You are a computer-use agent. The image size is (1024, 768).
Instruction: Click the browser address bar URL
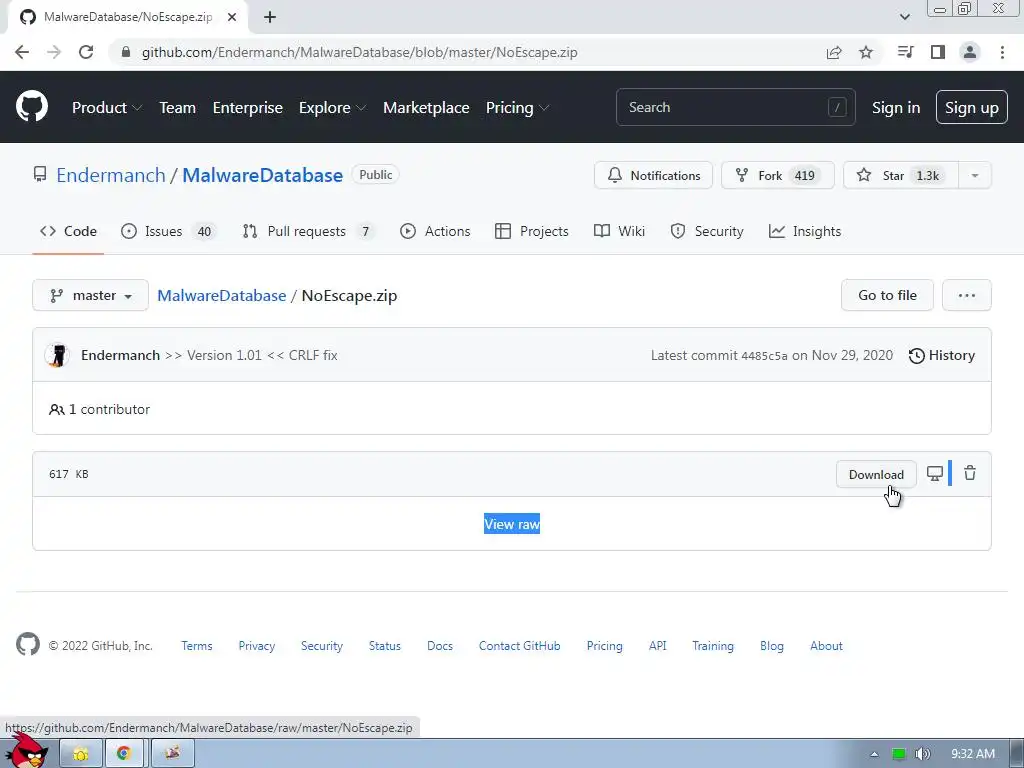[359, 52]
